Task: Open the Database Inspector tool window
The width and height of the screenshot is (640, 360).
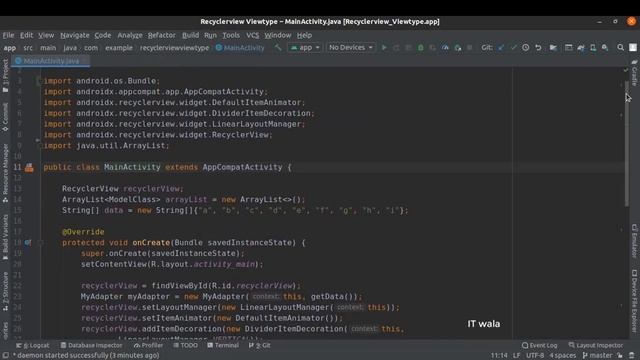Action: pyautogui.click(x=91, y=345)
